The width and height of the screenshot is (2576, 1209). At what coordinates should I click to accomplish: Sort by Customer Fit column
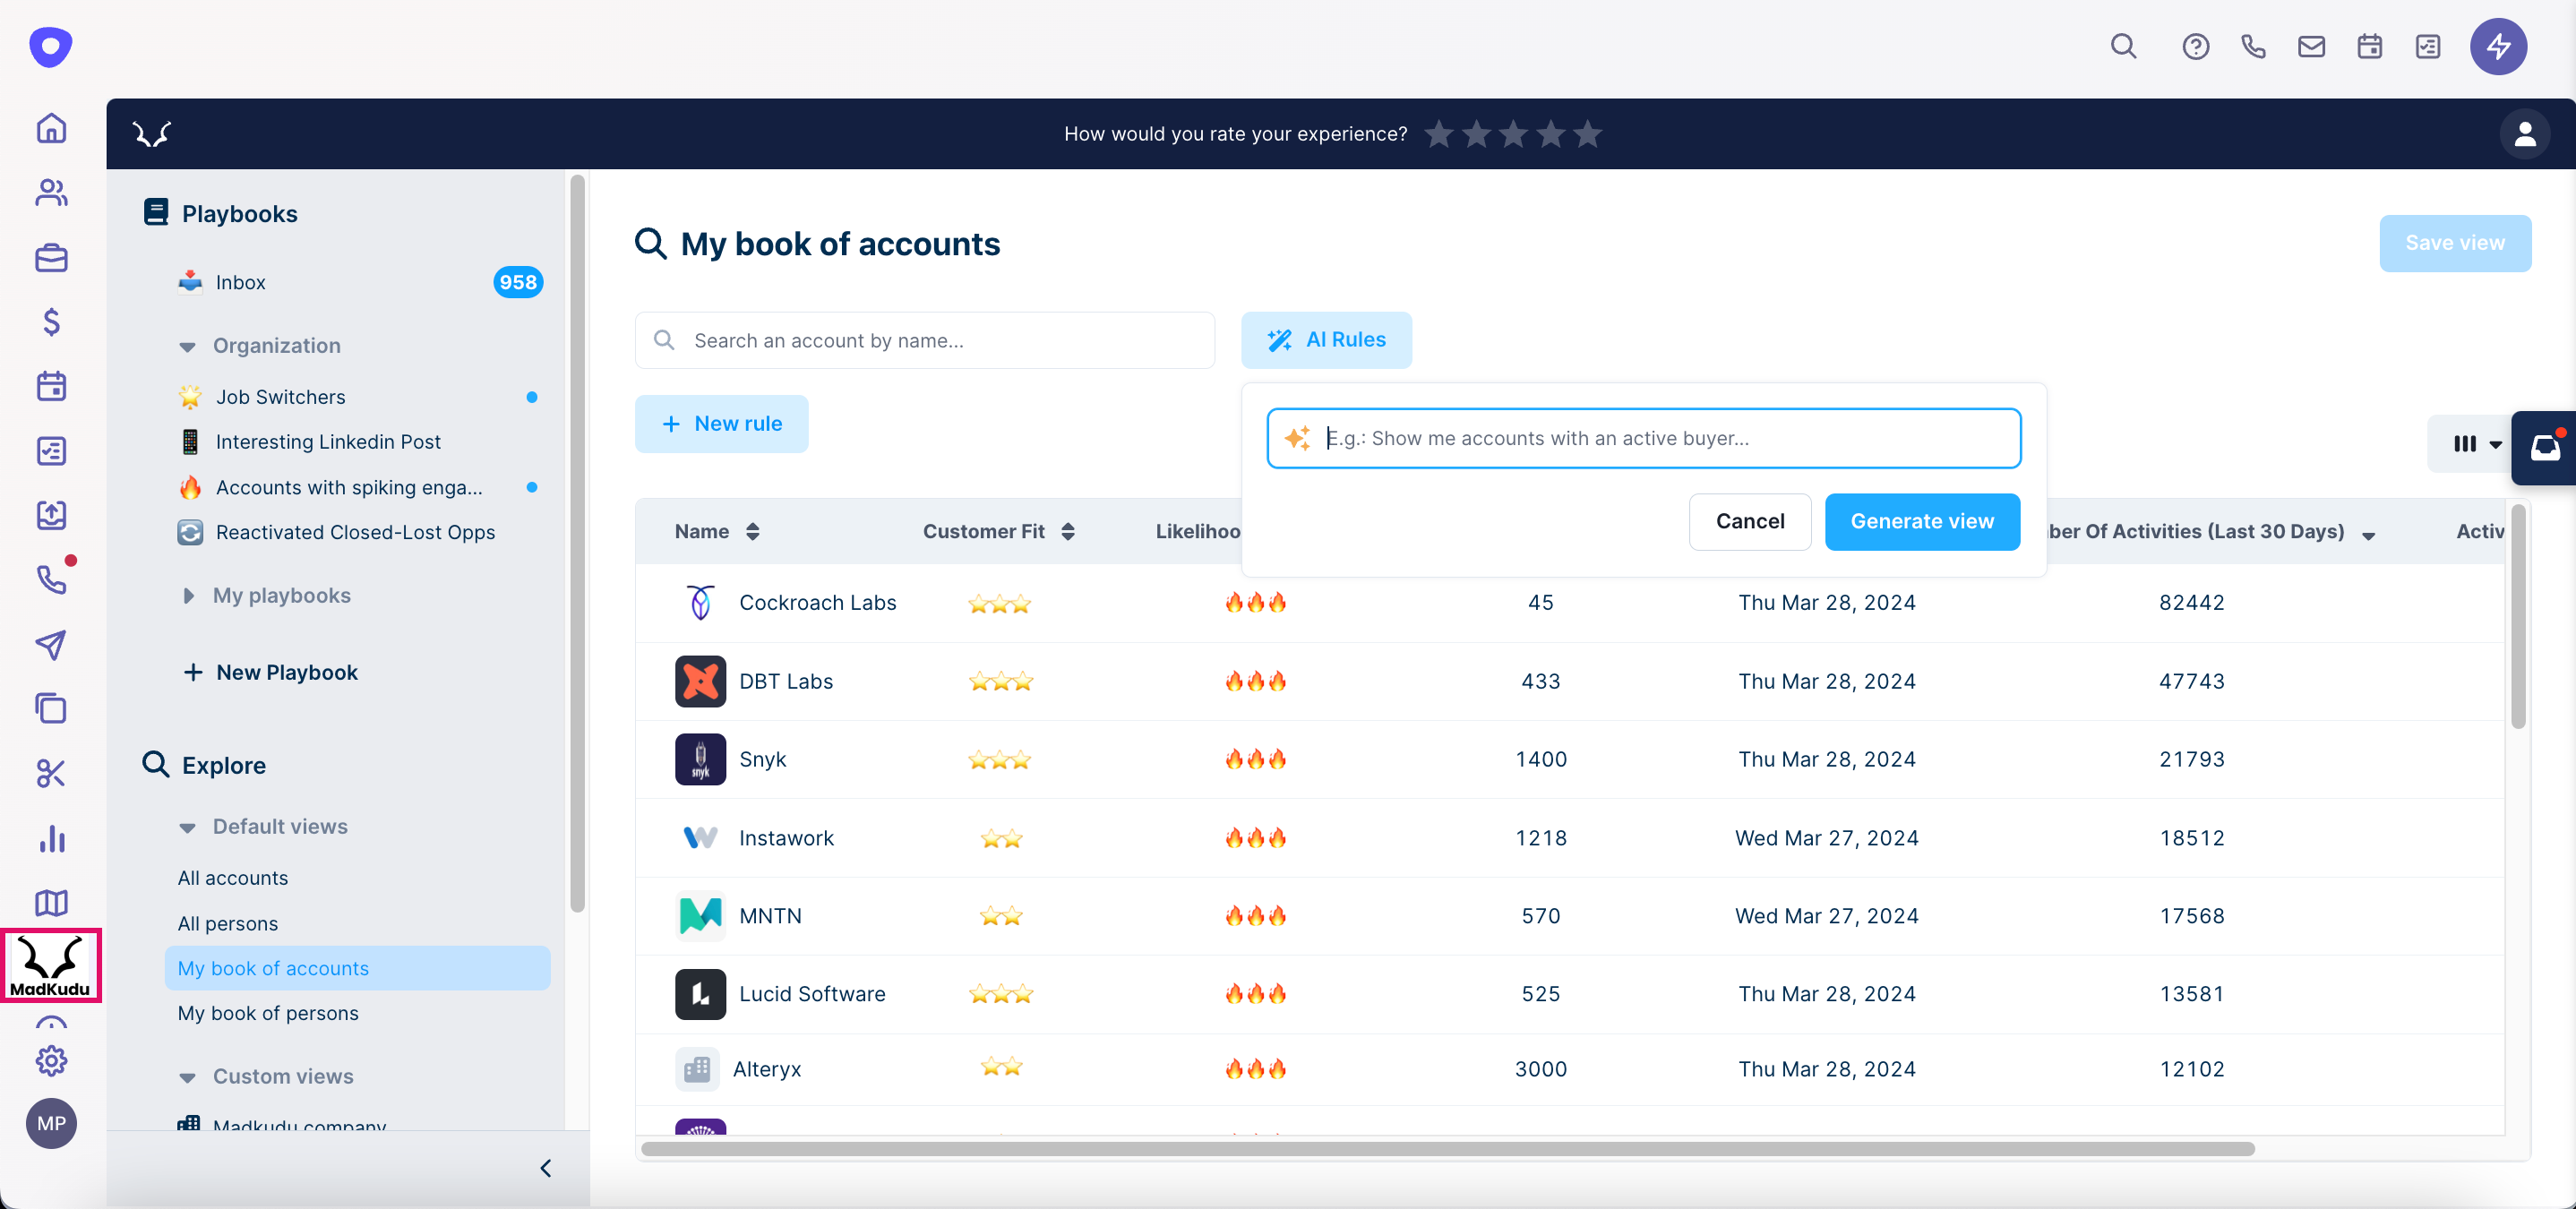(1068, 532)
